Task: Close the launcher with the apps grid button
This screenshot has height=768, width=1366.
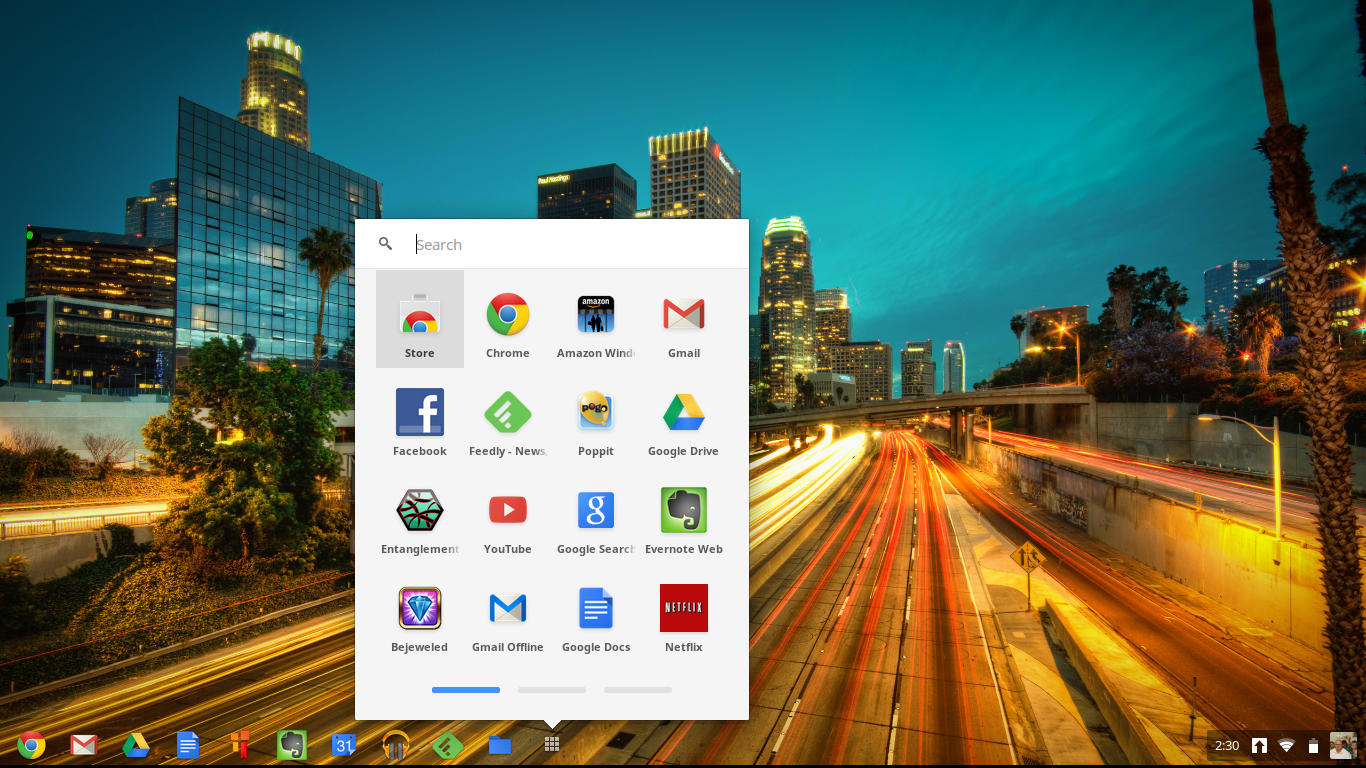Action: pos(551,744)
